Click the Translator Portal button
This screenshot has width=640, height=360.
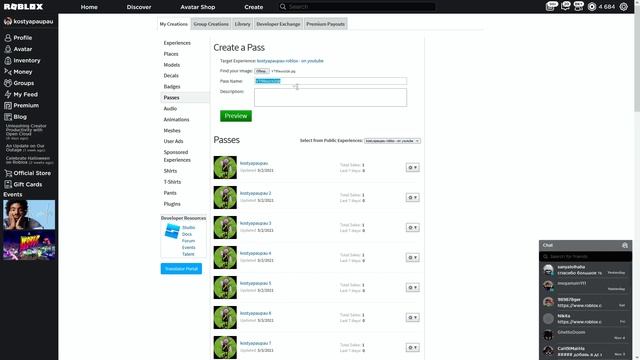point(181,269)
